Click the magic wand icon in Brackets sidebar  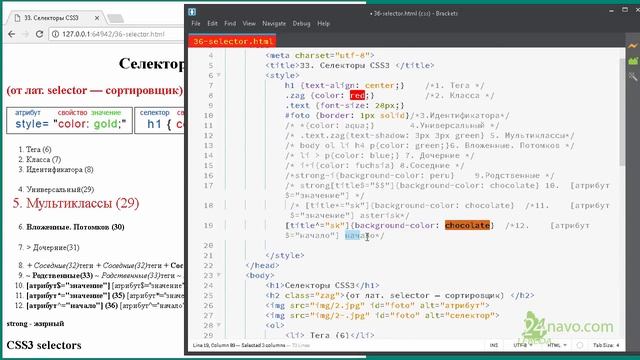click(633, 76)
